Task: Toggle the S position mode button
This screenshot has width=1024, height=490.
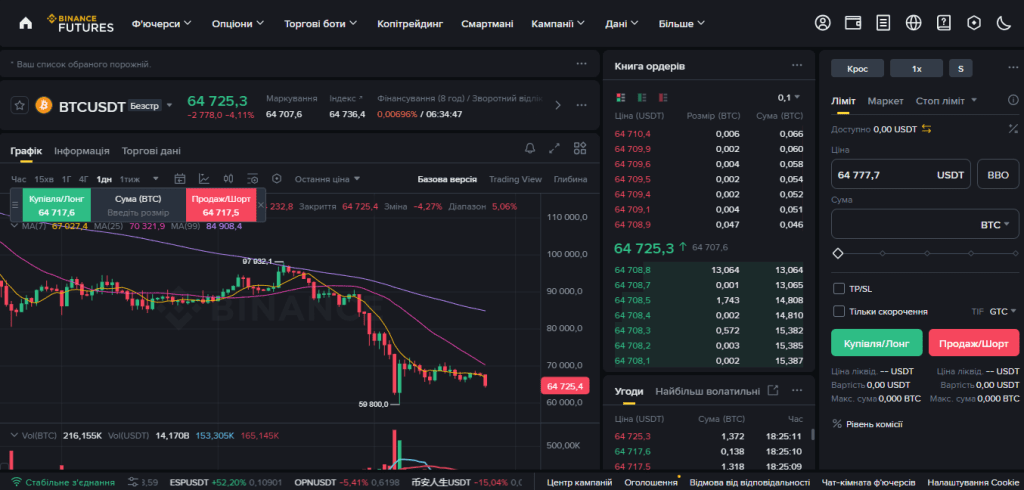Action: click(961, 68)
